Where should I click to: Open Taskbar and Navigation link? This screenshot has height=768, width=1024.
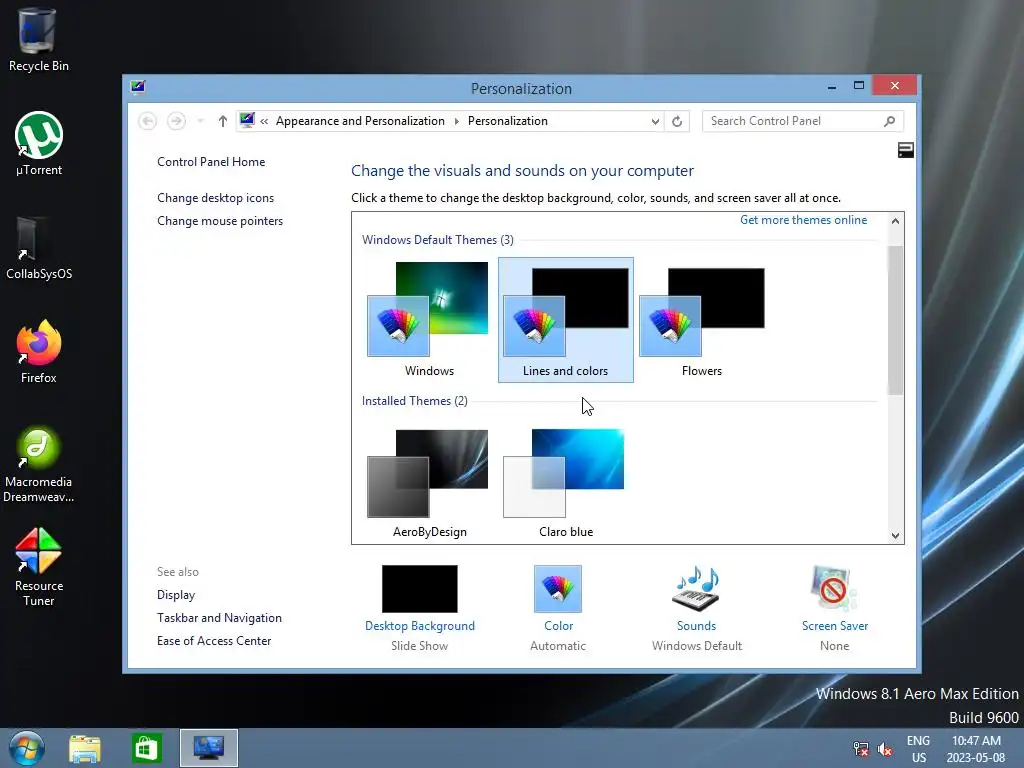pyautogui.click(x=219, y=618)
